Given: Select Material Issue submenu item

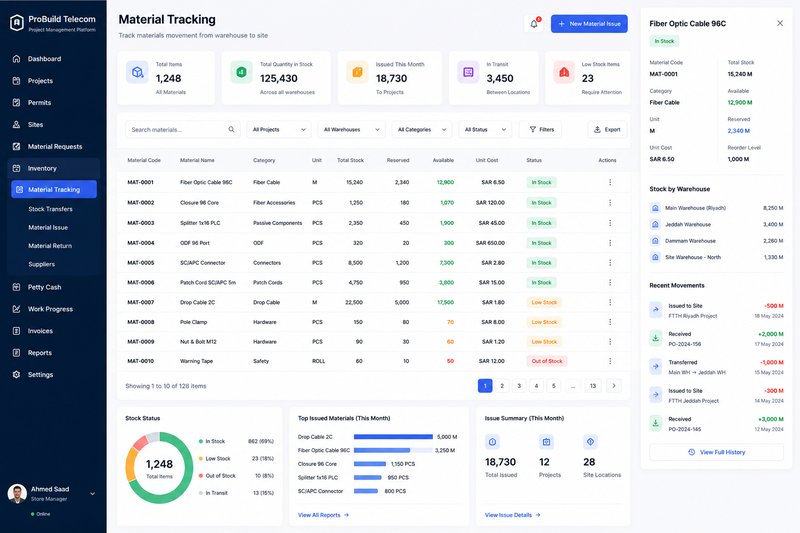Looking at the screenshot, I should click(48, 227).
